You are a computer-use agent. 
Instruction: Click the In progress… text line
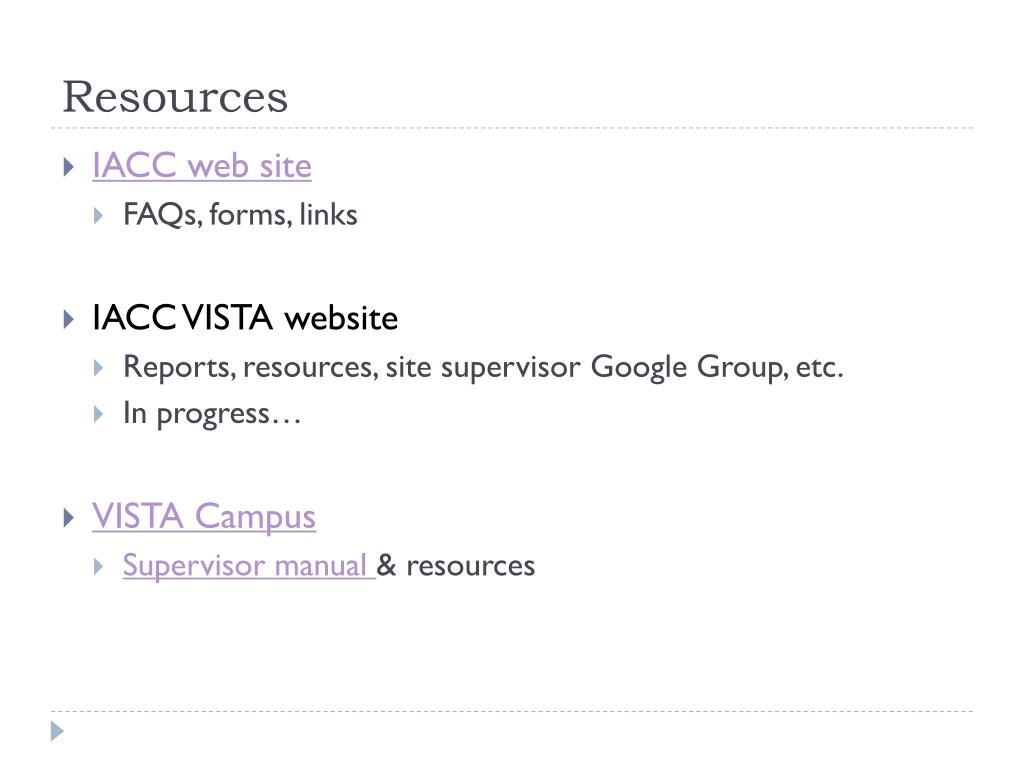coord(212,413)
